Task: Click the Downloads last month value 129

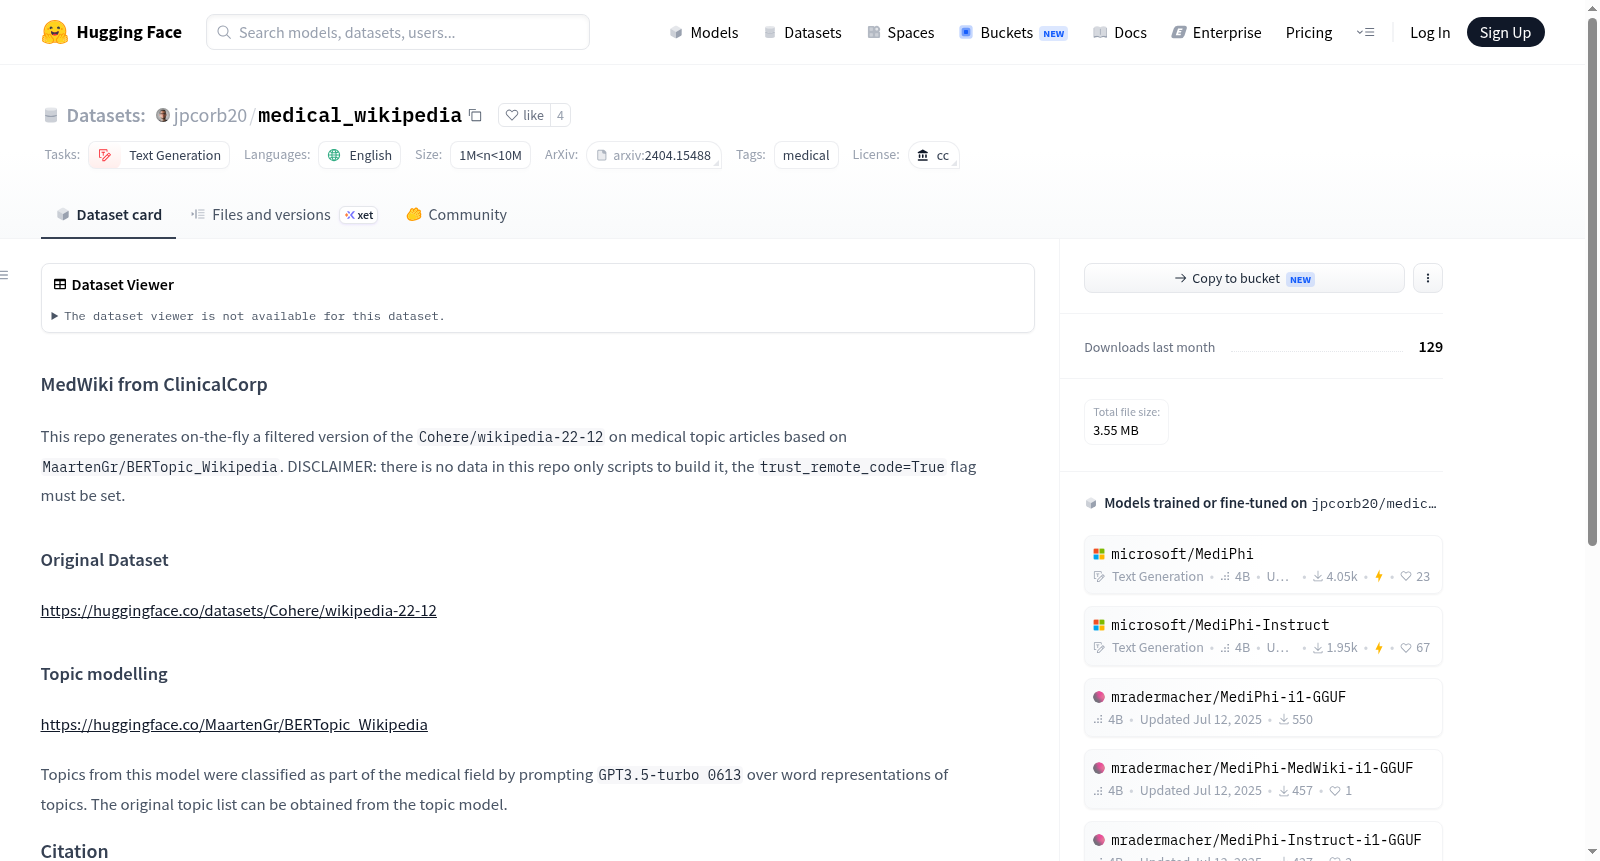Action: [x=1431, y=347]
